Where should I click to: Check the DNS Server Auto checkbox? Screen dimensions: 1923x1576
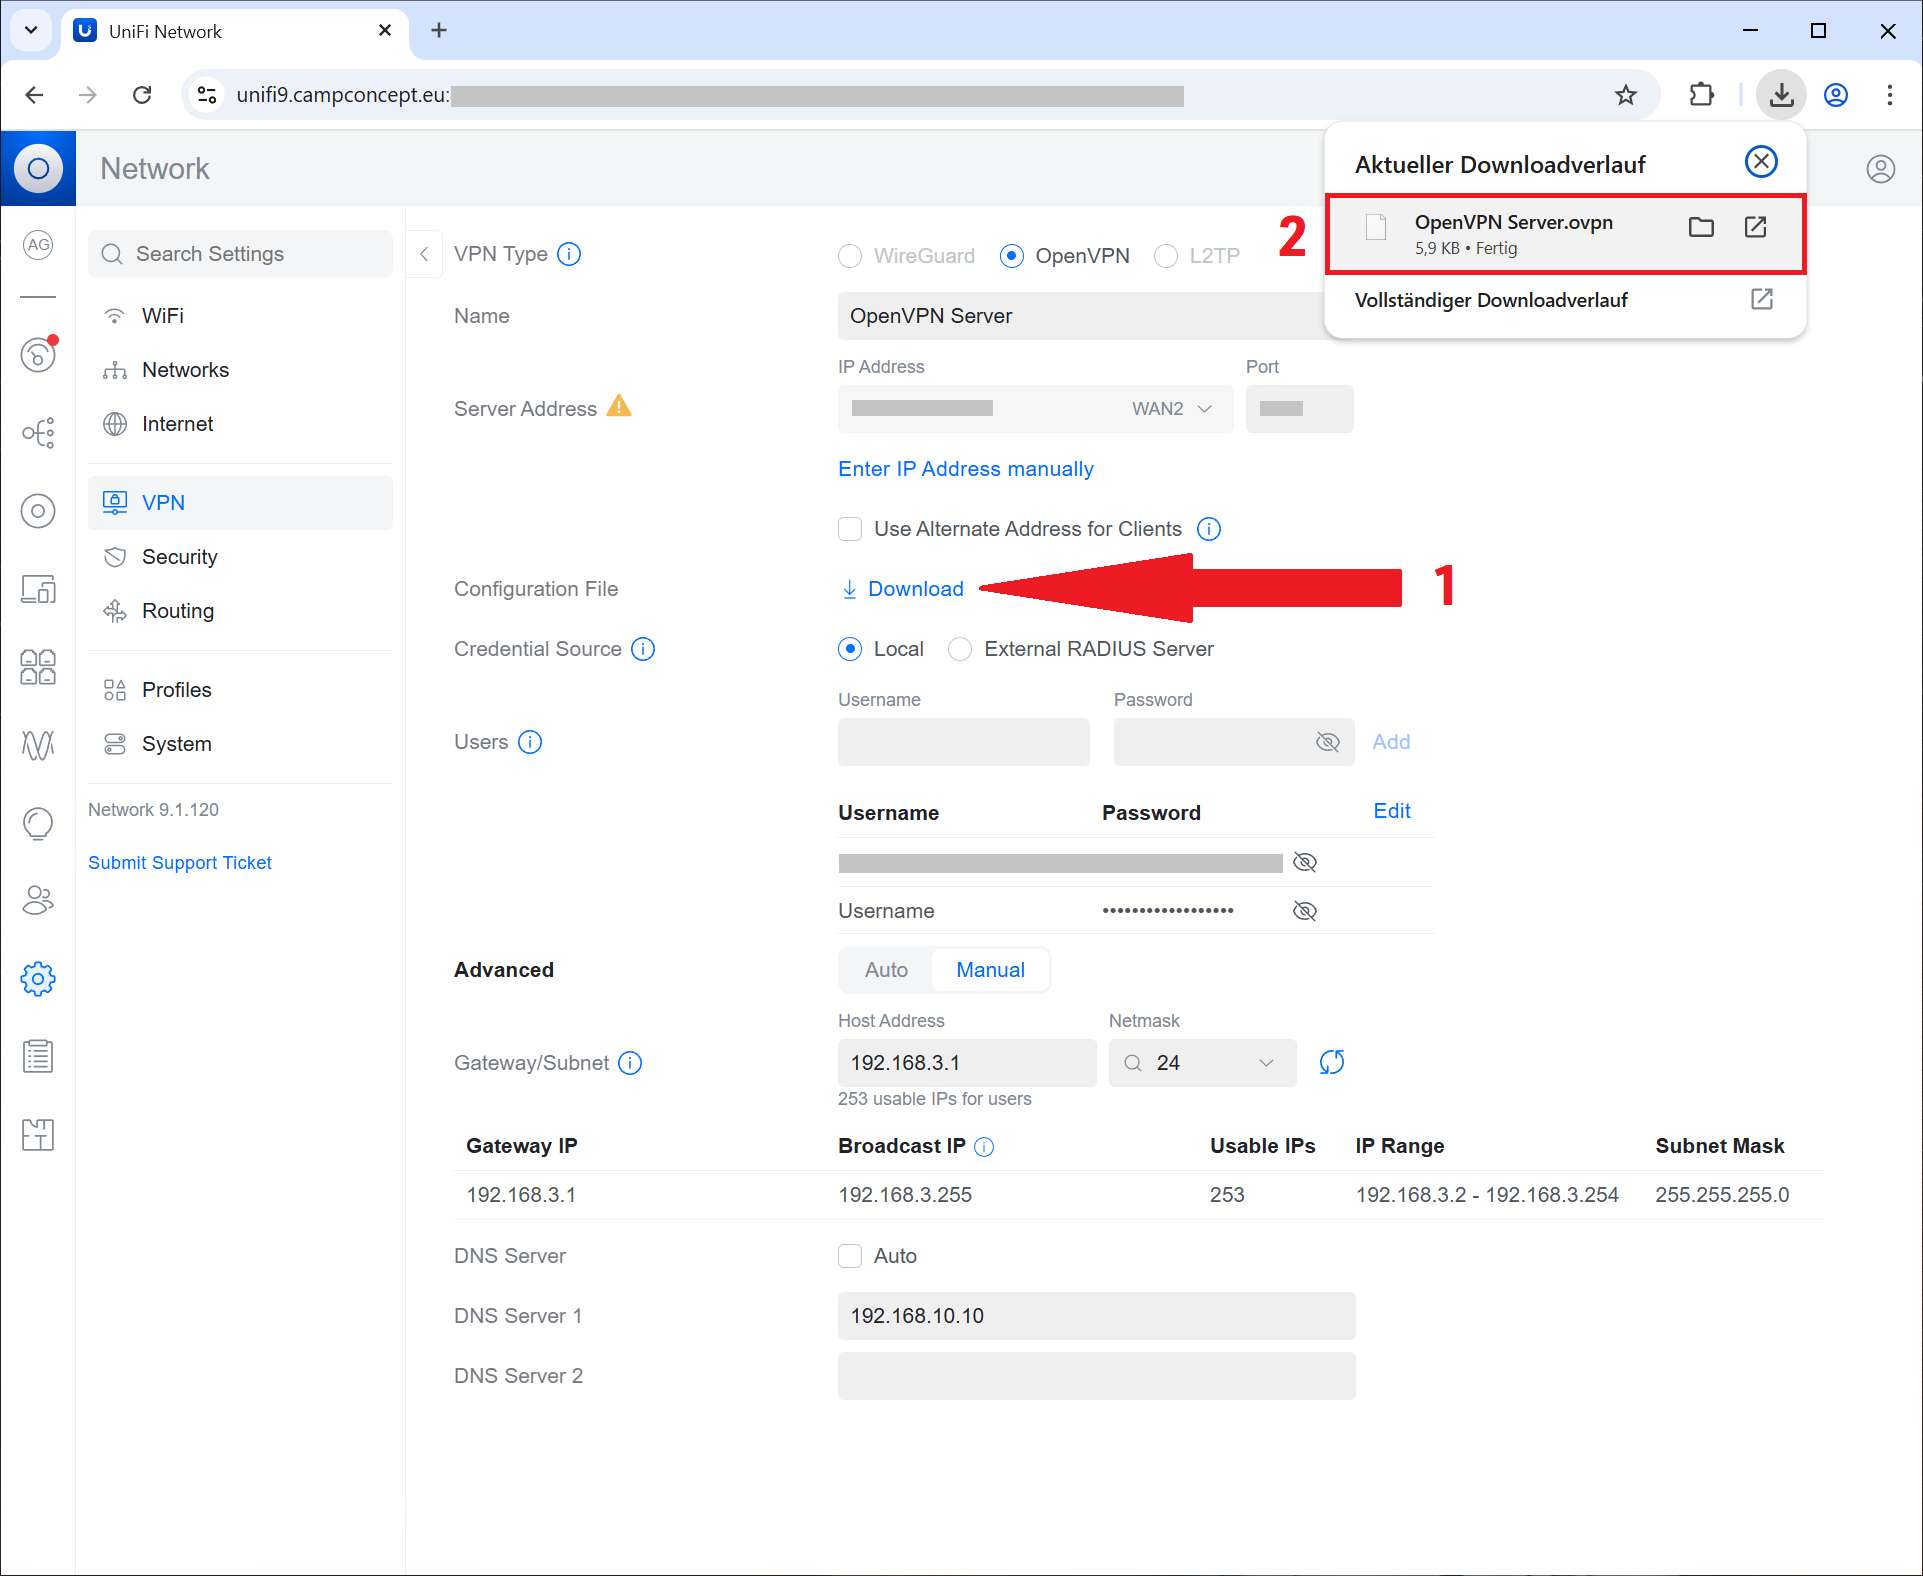pyautogui.click(x=850, y=1256)
